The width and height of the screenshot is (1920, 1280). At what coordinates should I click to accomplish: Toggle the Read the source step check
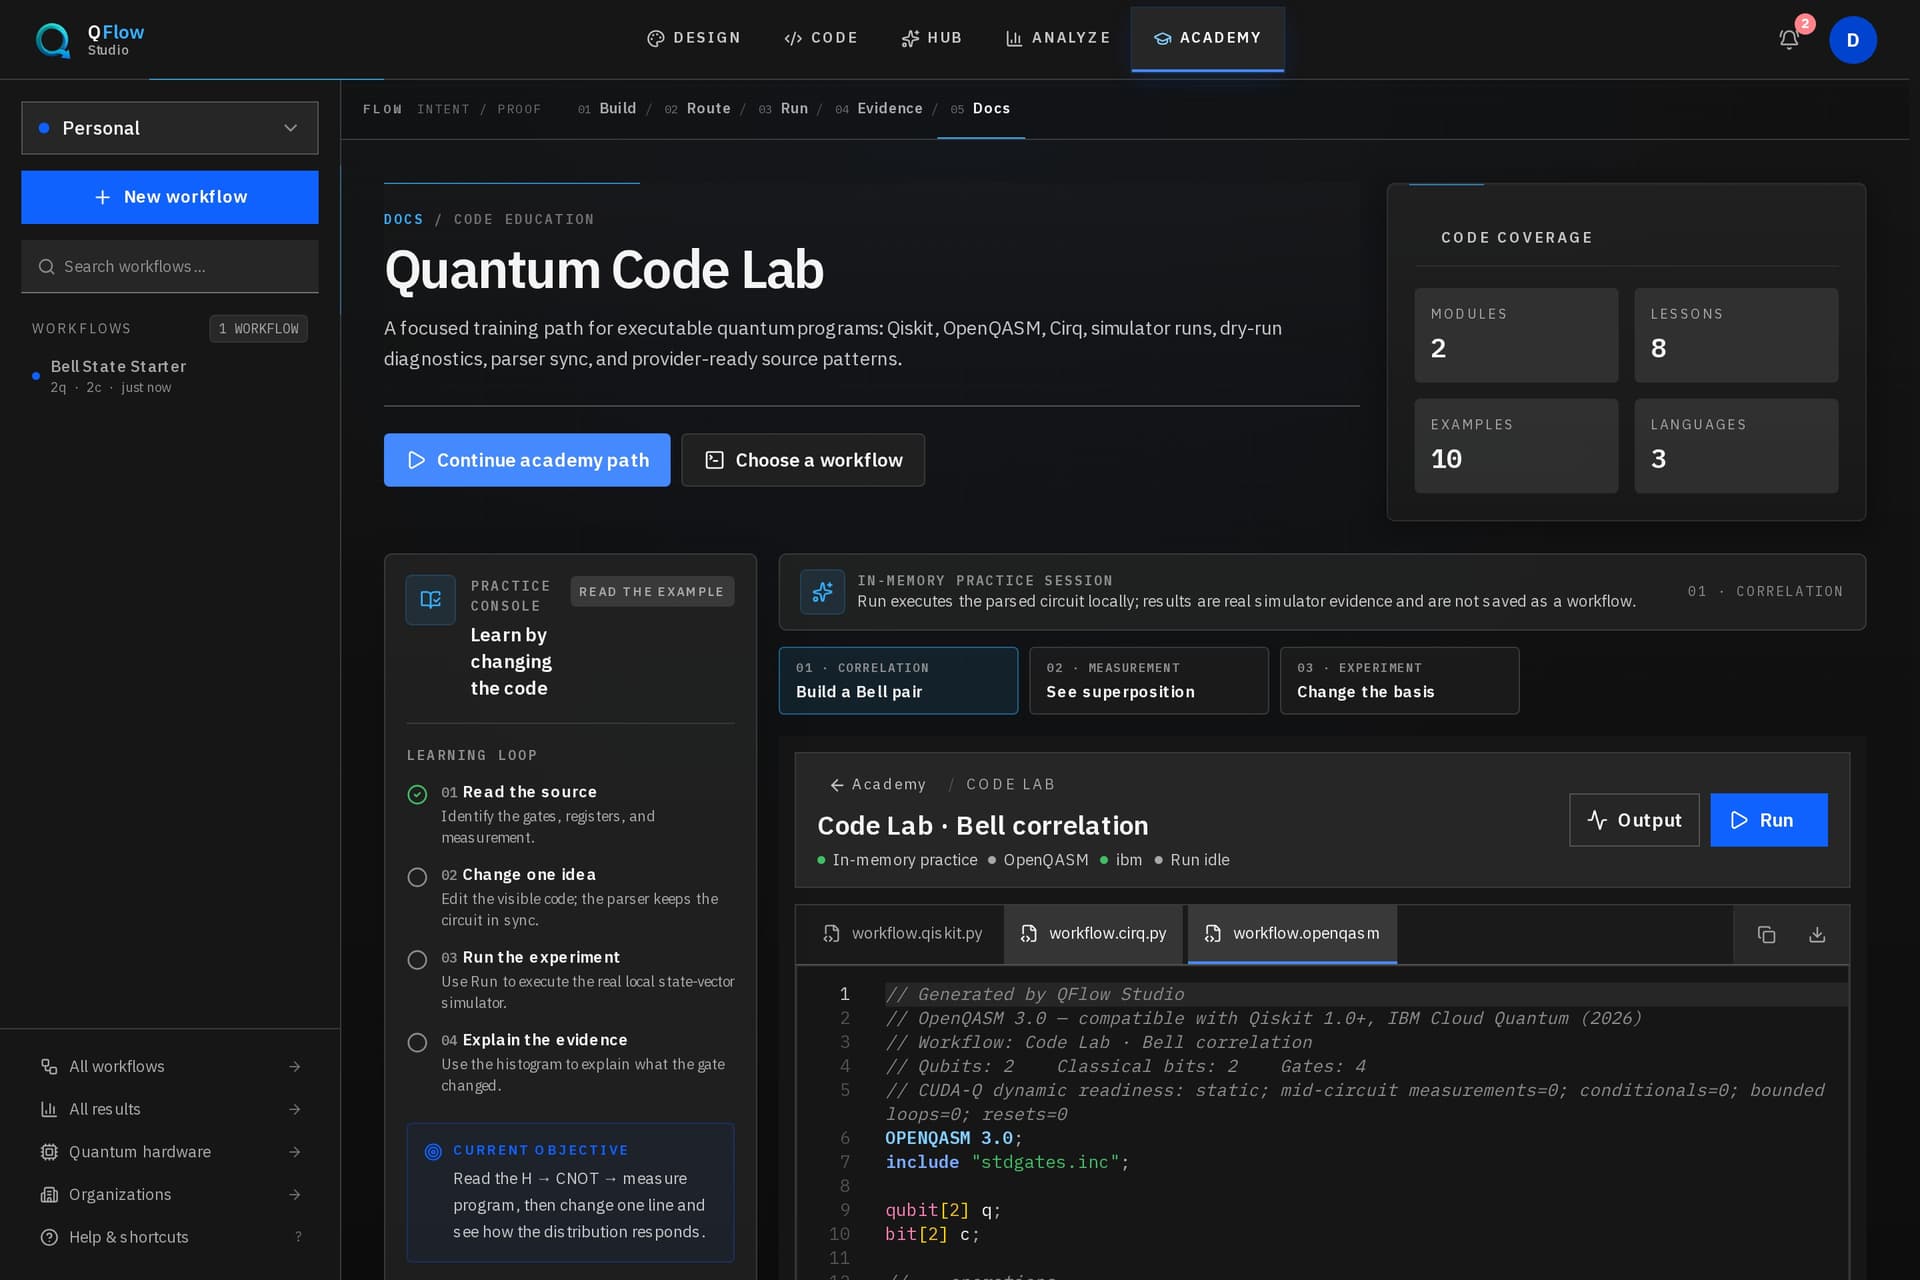point(417,794)
